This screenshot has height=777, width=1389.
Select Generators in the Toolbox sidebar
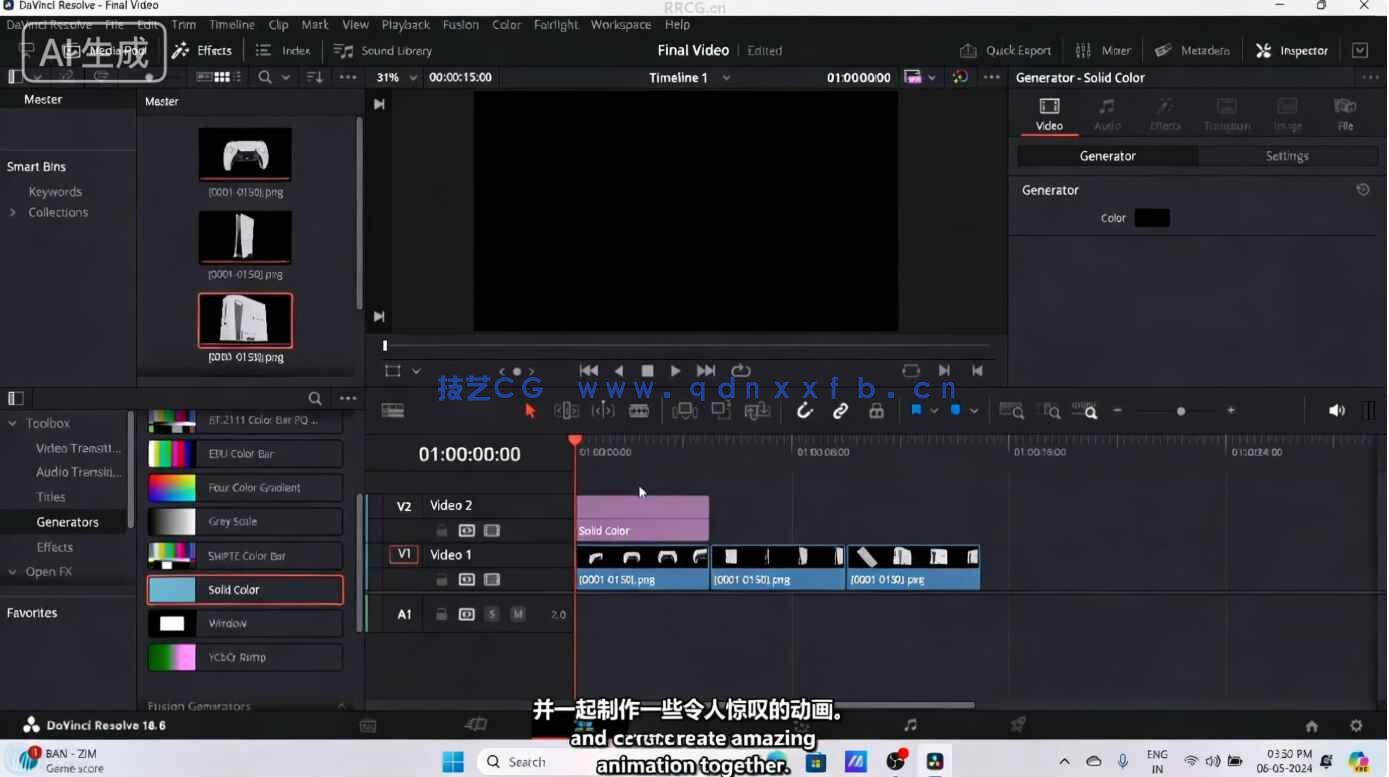pos(67,521)
